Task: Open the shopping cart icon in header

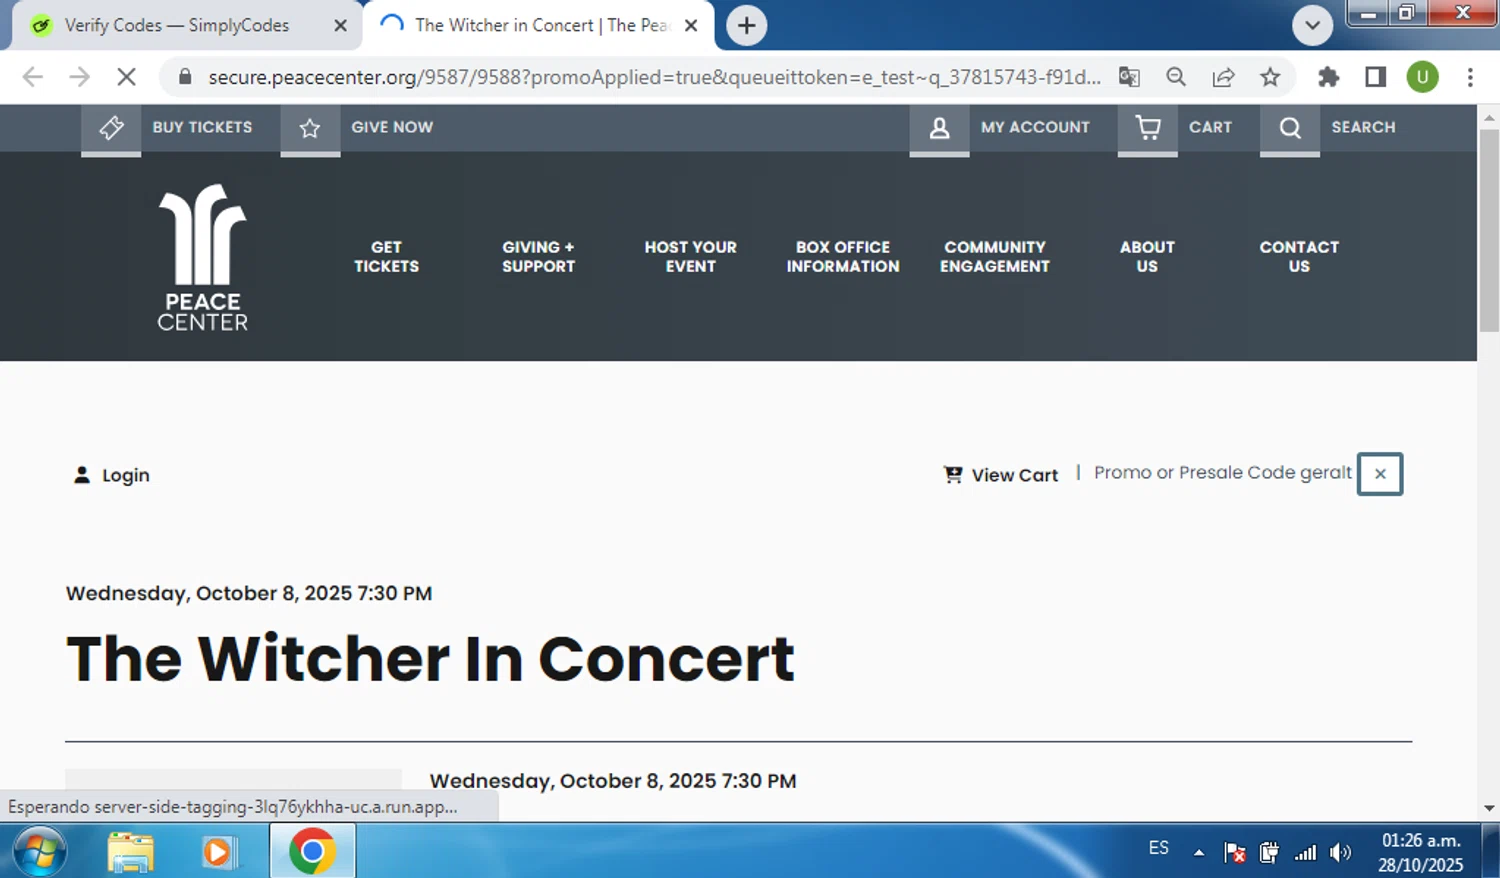Action: click(1148, 128)
